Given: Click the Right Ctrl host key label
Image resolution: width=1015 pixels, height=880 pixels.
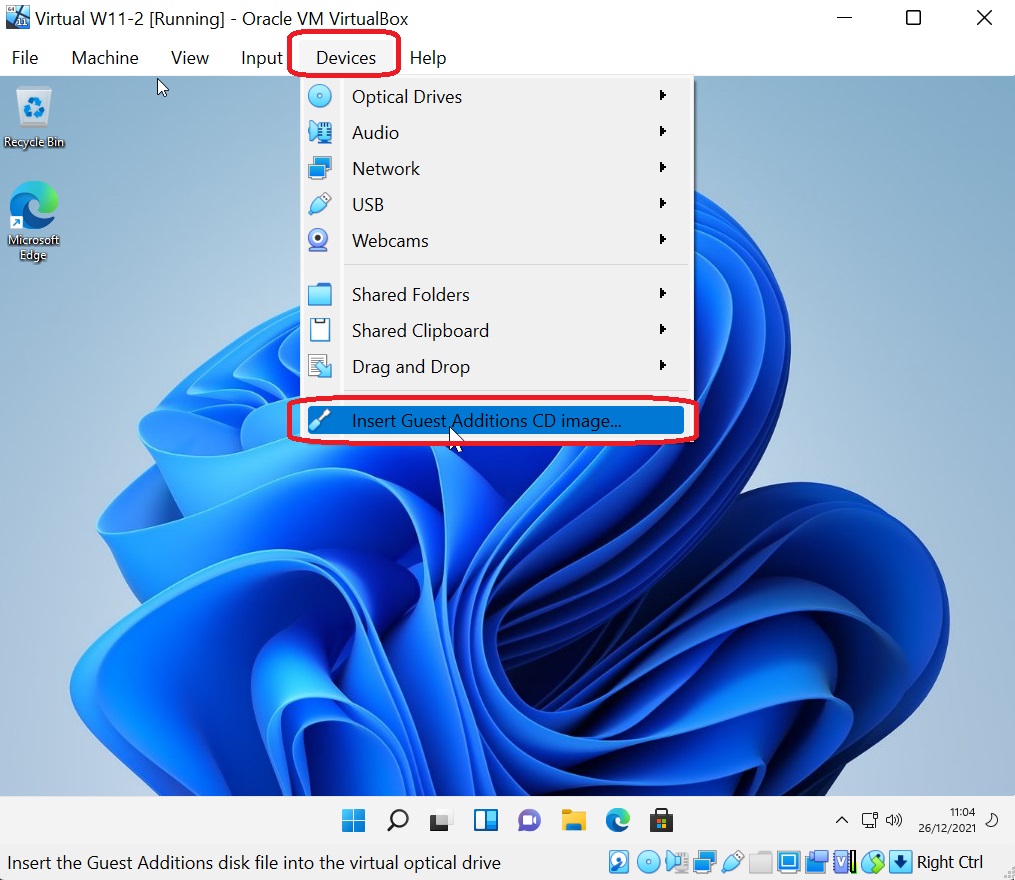Looking at the screenshot, I should coord(950,862).
